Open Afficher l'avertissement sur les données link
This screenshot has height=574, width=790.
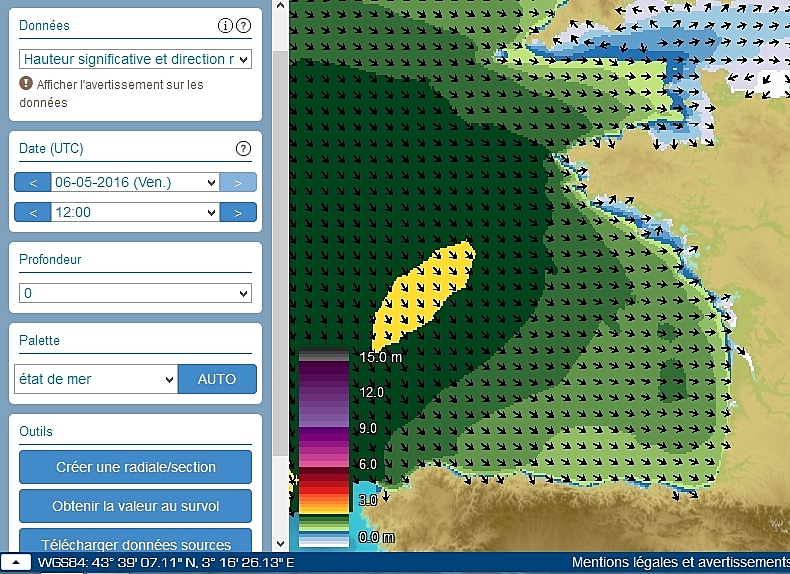click(x=111, y=93)
